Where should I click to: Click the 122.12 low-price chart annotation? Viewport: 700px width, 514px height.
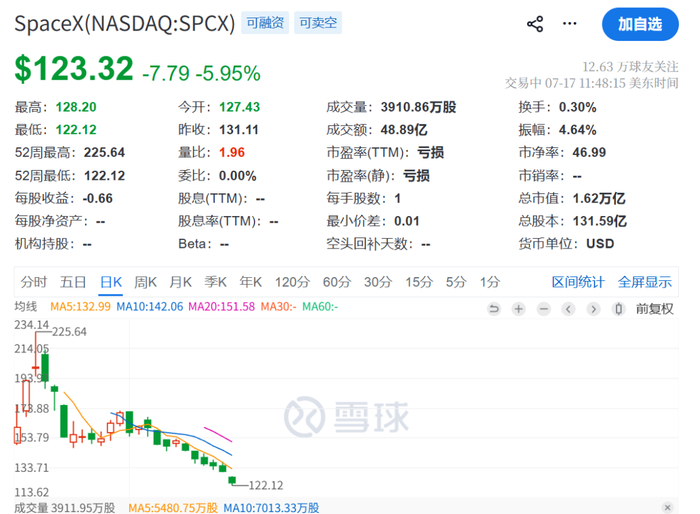(266, 485)
